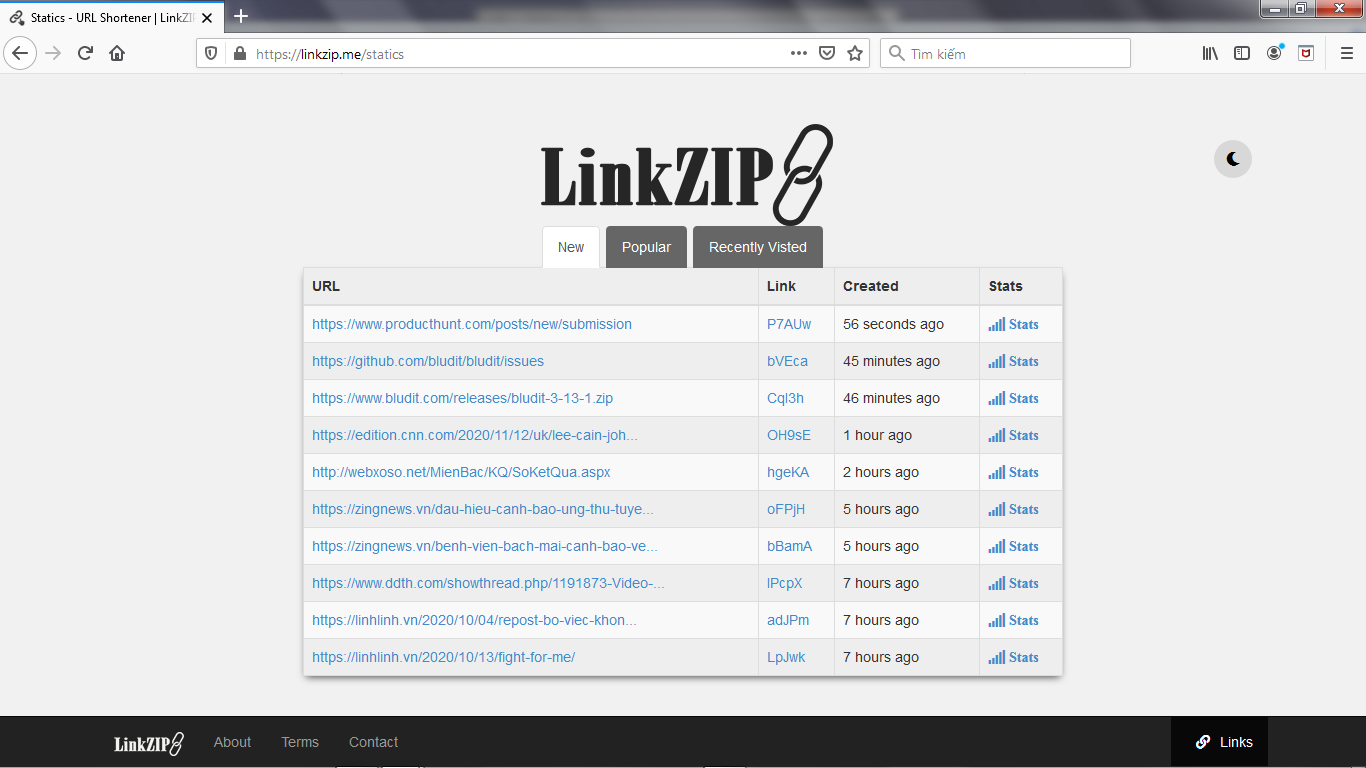
Task: Click short link LpJwk
Action: point(786,657)
